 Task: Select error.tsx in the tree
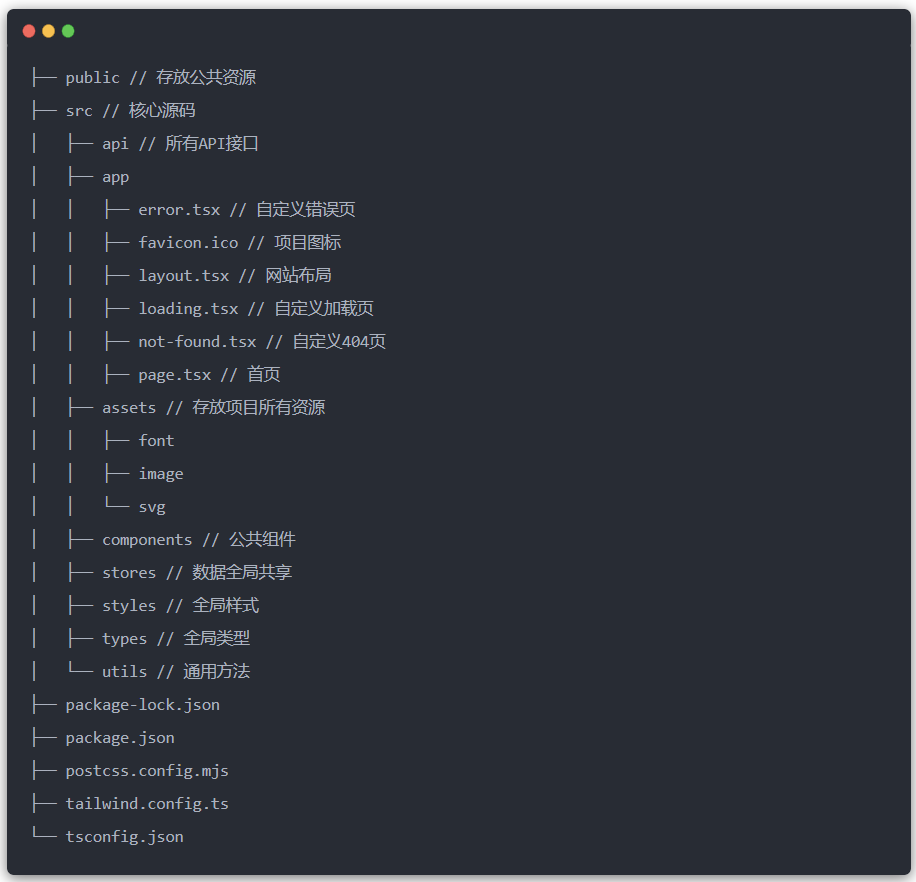[179, 210]
